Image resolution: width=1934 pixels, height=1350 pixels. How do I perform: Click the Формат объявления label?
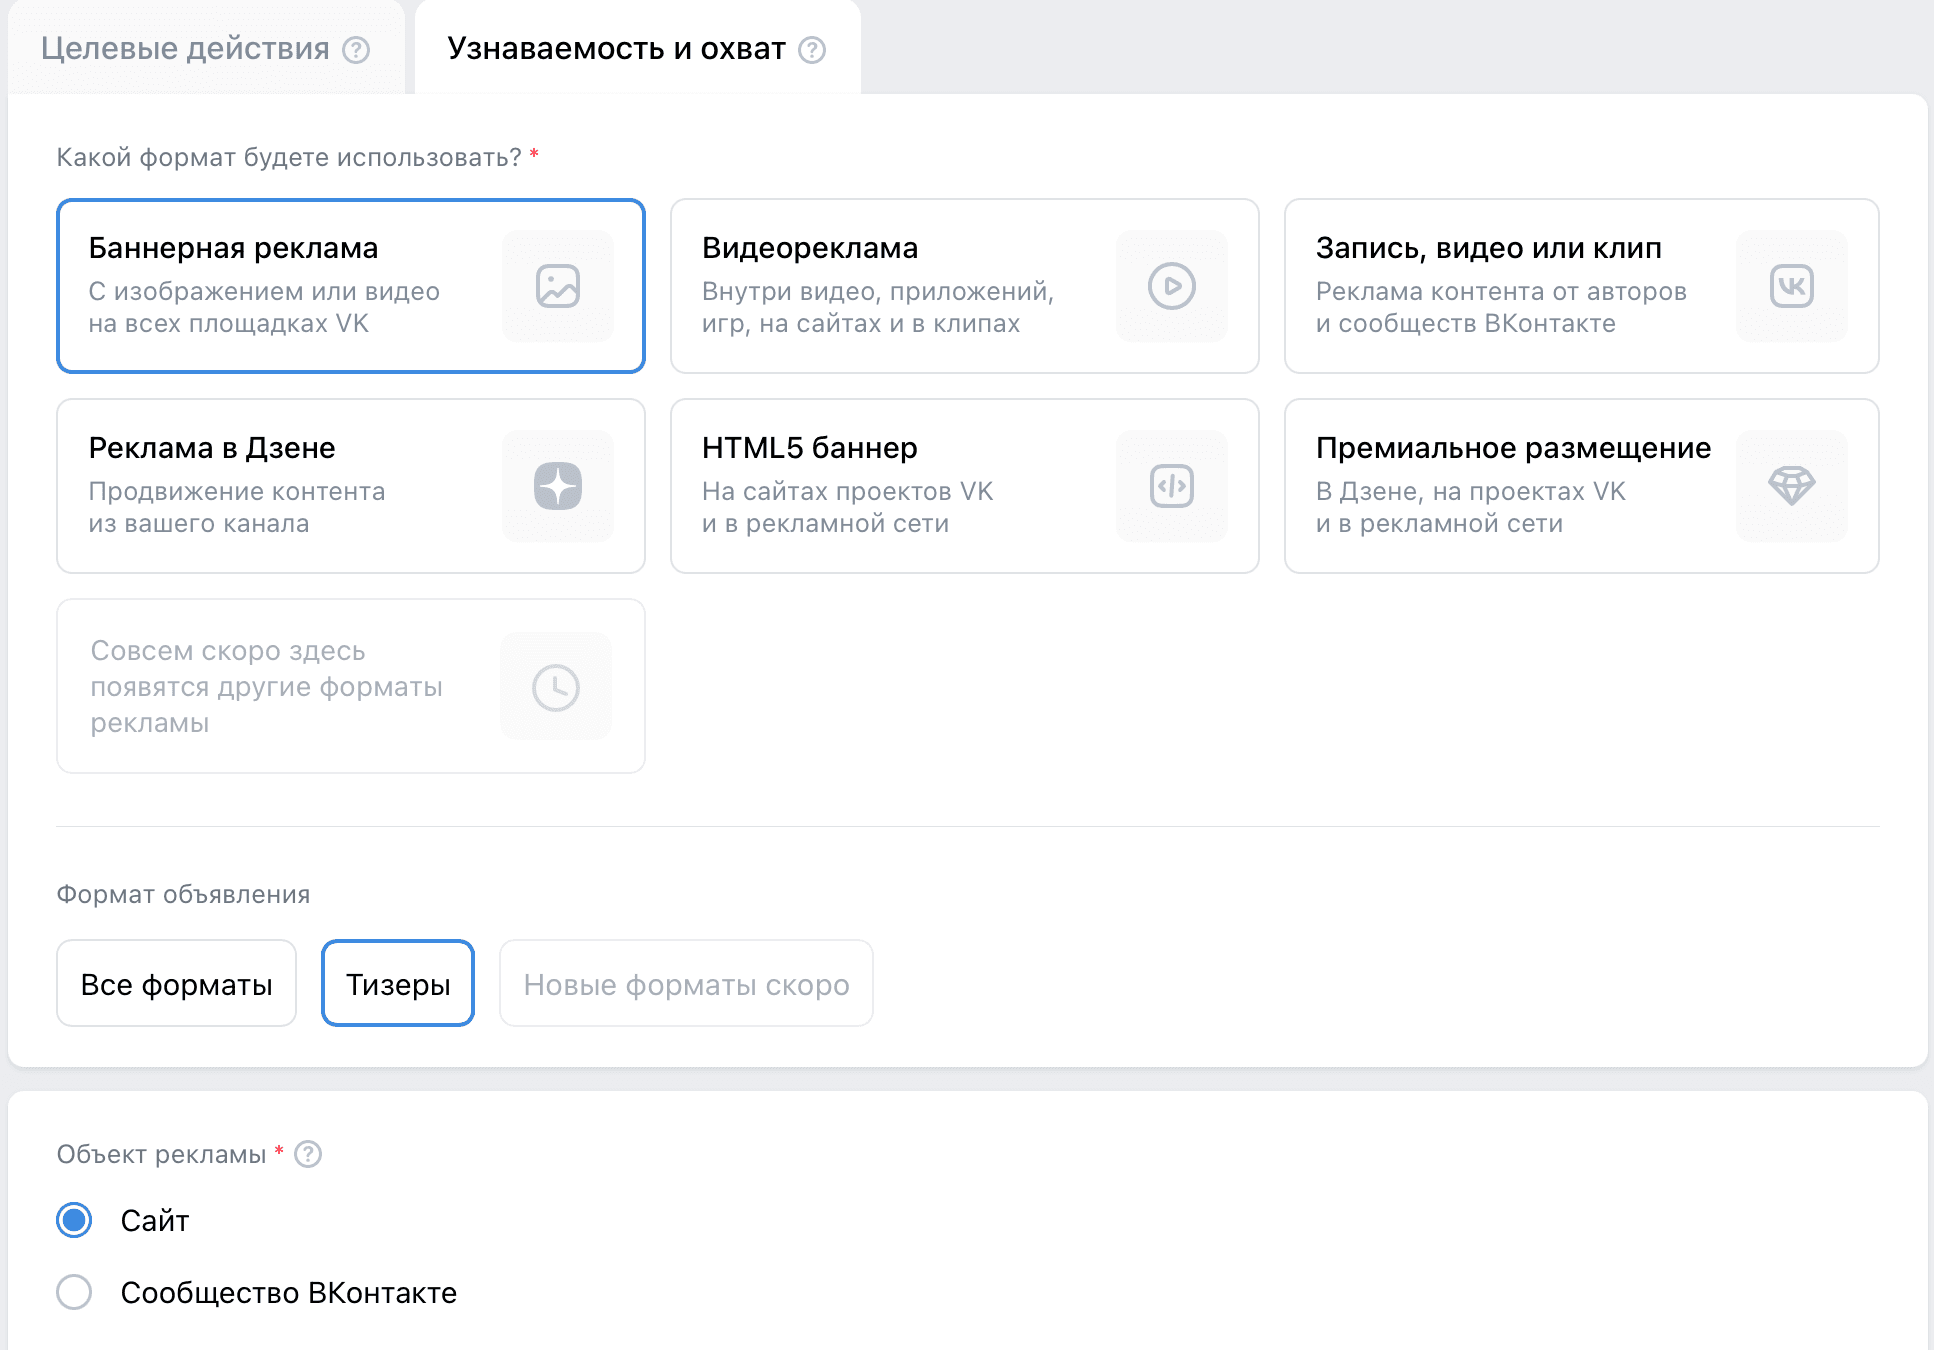tap(183, 894)
